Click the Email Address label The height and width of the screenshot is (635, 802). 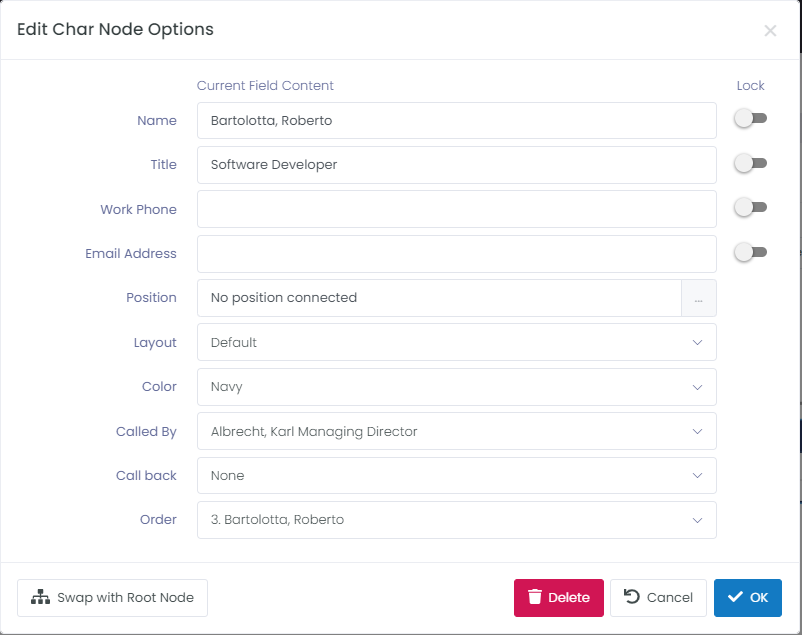[130, 254]
